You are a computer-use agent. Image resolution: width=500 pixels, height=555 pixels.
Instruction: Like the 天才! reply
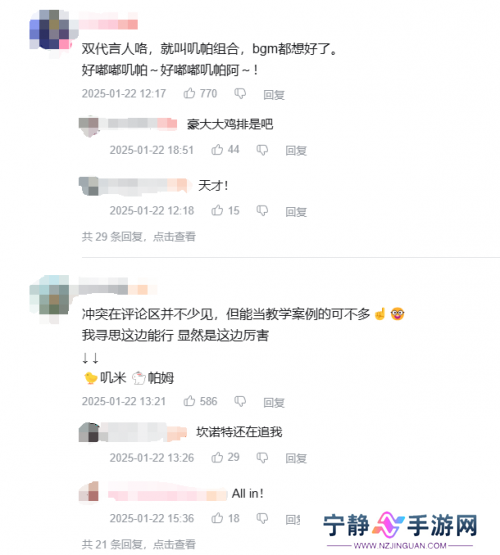tap(217, 211)
